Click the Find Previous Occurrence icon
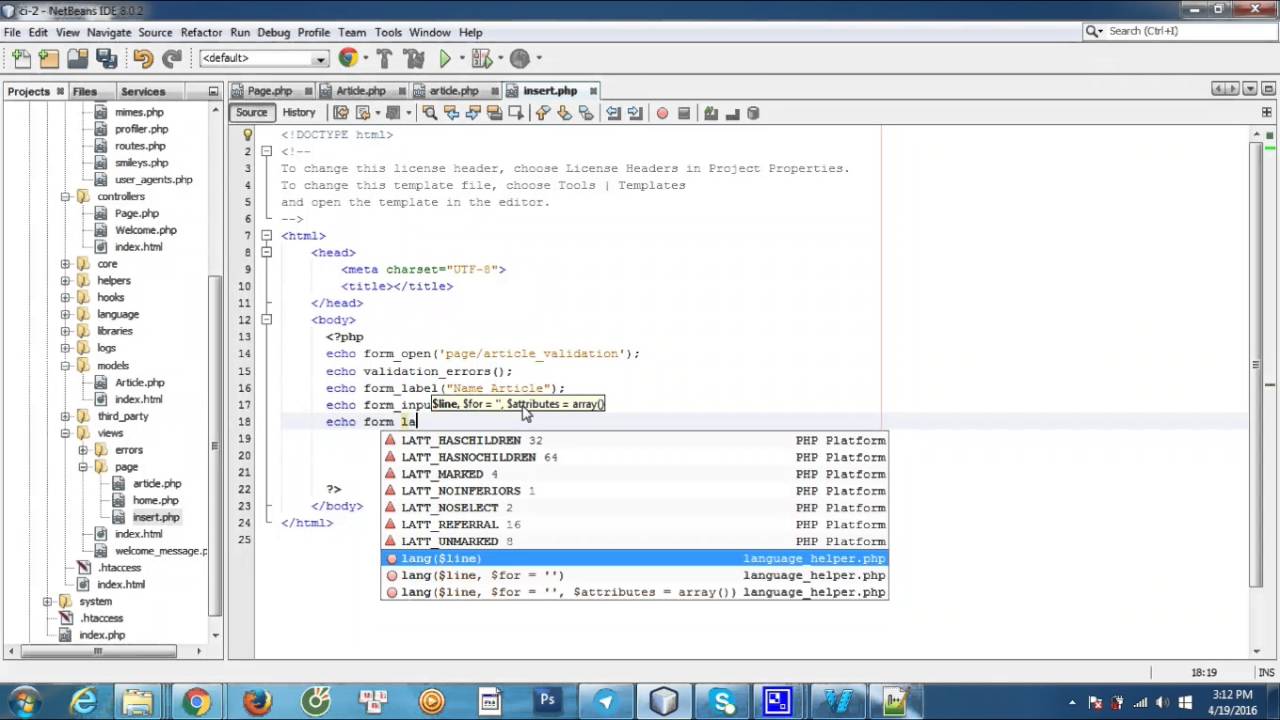The image size is (1280, 720). pyautogui.click(x=451, y=113)
